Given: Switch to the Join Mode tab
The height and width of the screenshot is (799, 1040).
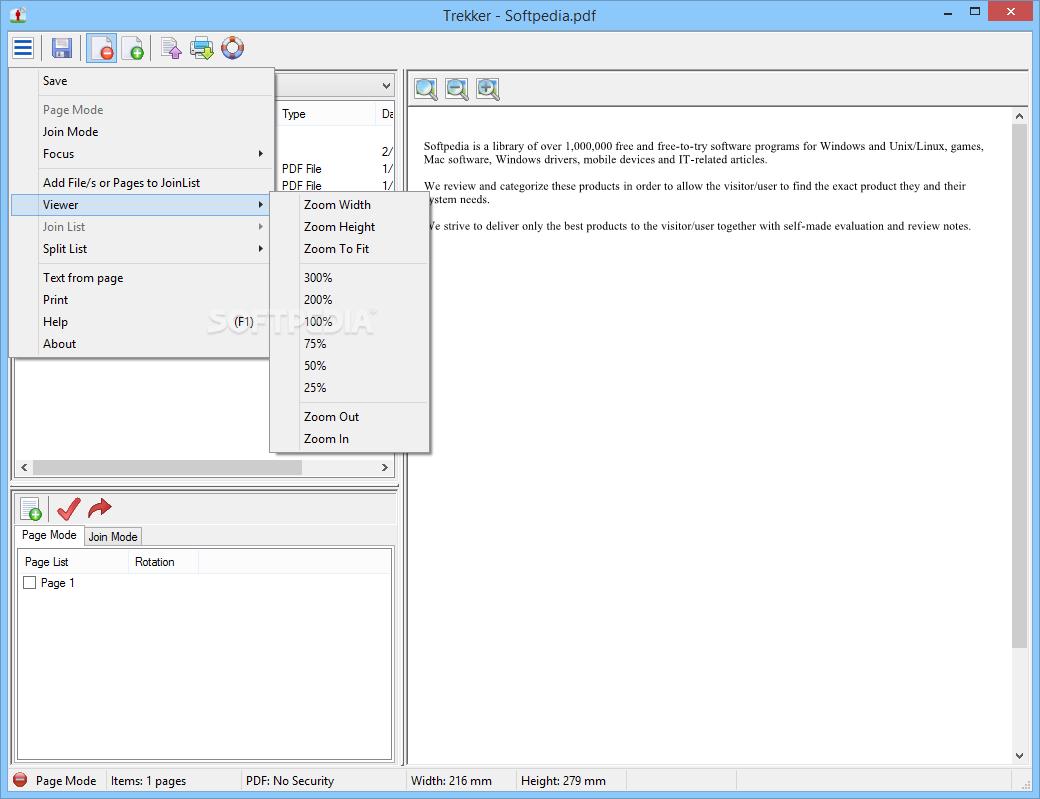Looking at the screenshot, I should [x=113, y=536].
